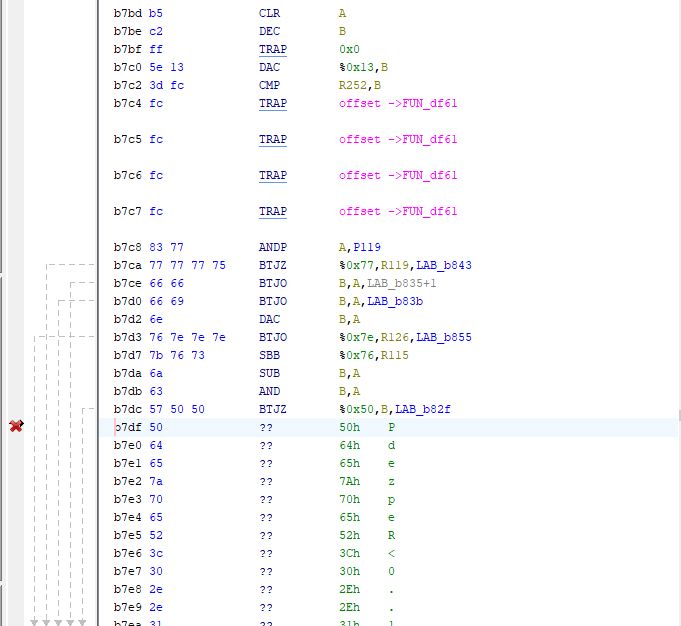681x626 pixels.
Task: Click the LAB_b835+1 operand reference
Action: [x=408, y=283]
